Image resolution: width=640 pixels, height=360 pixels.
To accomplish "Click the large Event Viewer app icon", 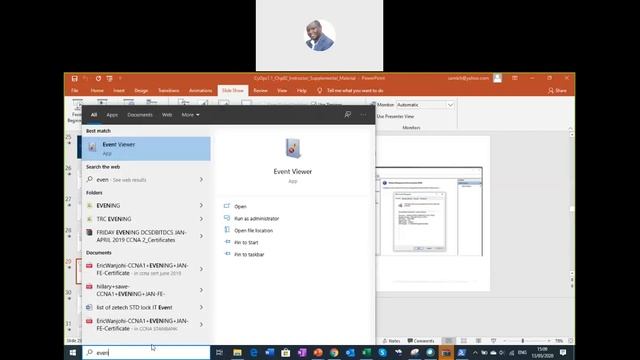I will pyautogui.click(x=293, y=148).
